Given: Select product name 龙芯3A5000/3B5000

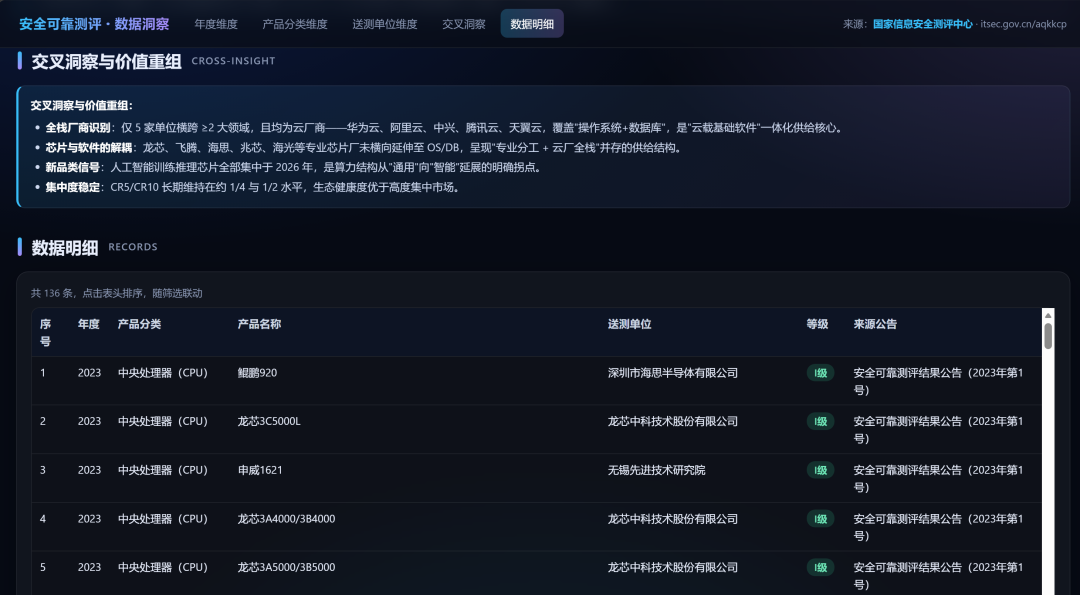Looking at the screenshot, I should click(x=287, y=567).
